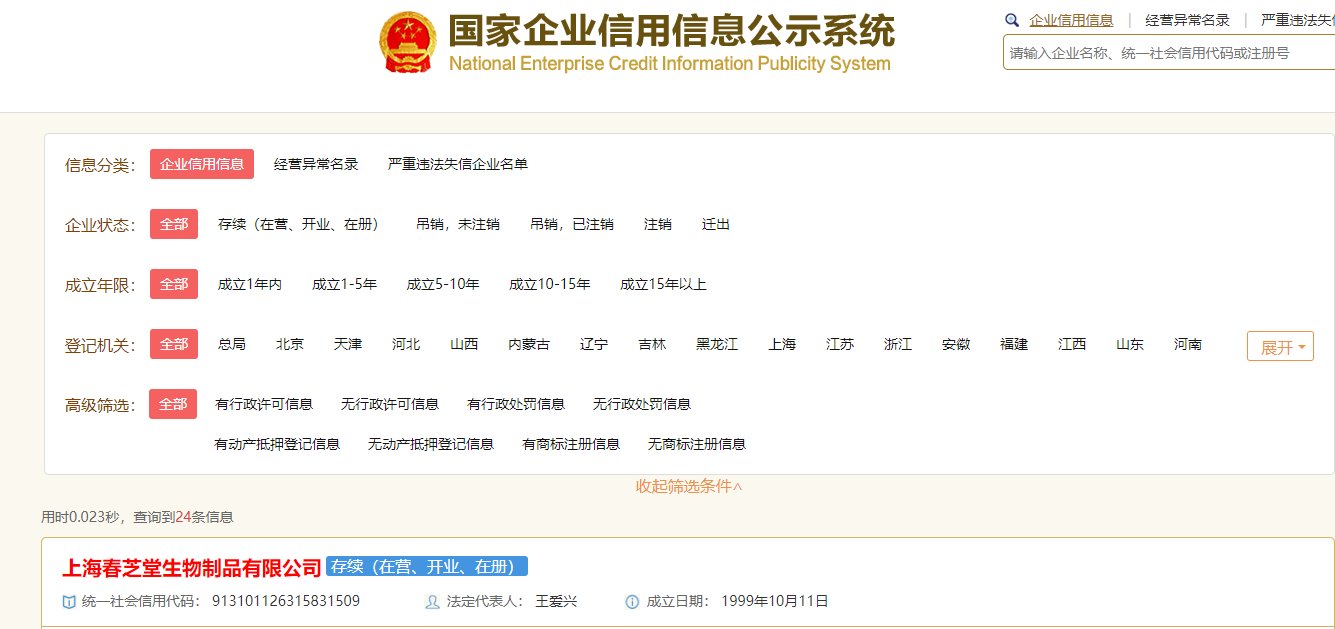Enable 无商标注册信息 advanced filter
The width and height of the screenshot is (1335, 629).
pos(696,444)
